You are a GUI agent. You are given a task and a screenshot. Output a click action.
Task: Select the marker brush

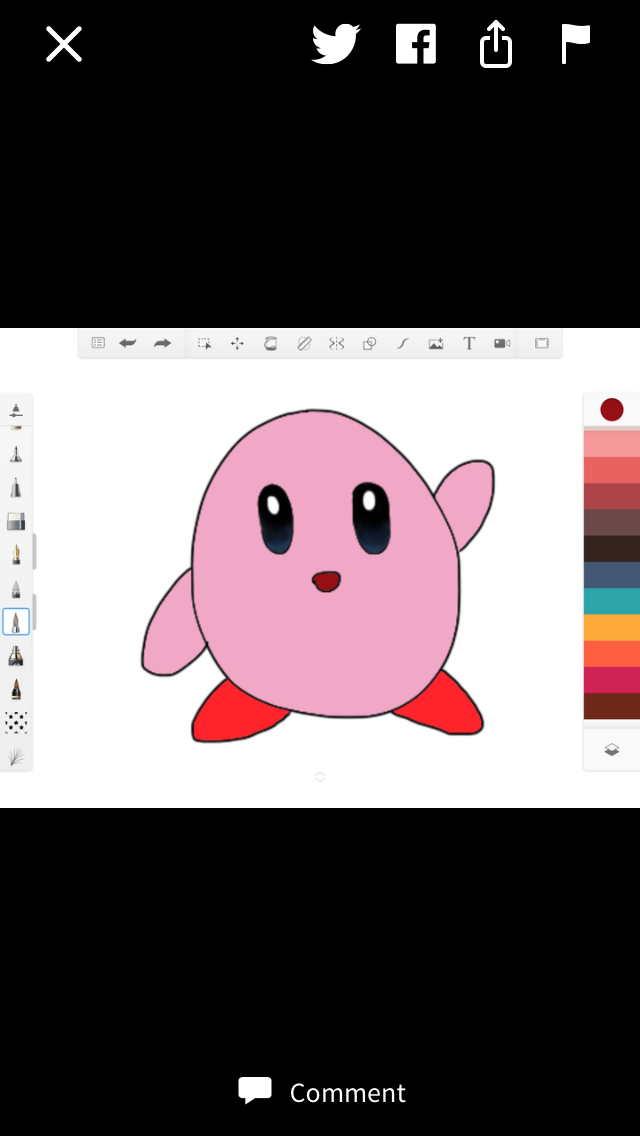(16, 488)
